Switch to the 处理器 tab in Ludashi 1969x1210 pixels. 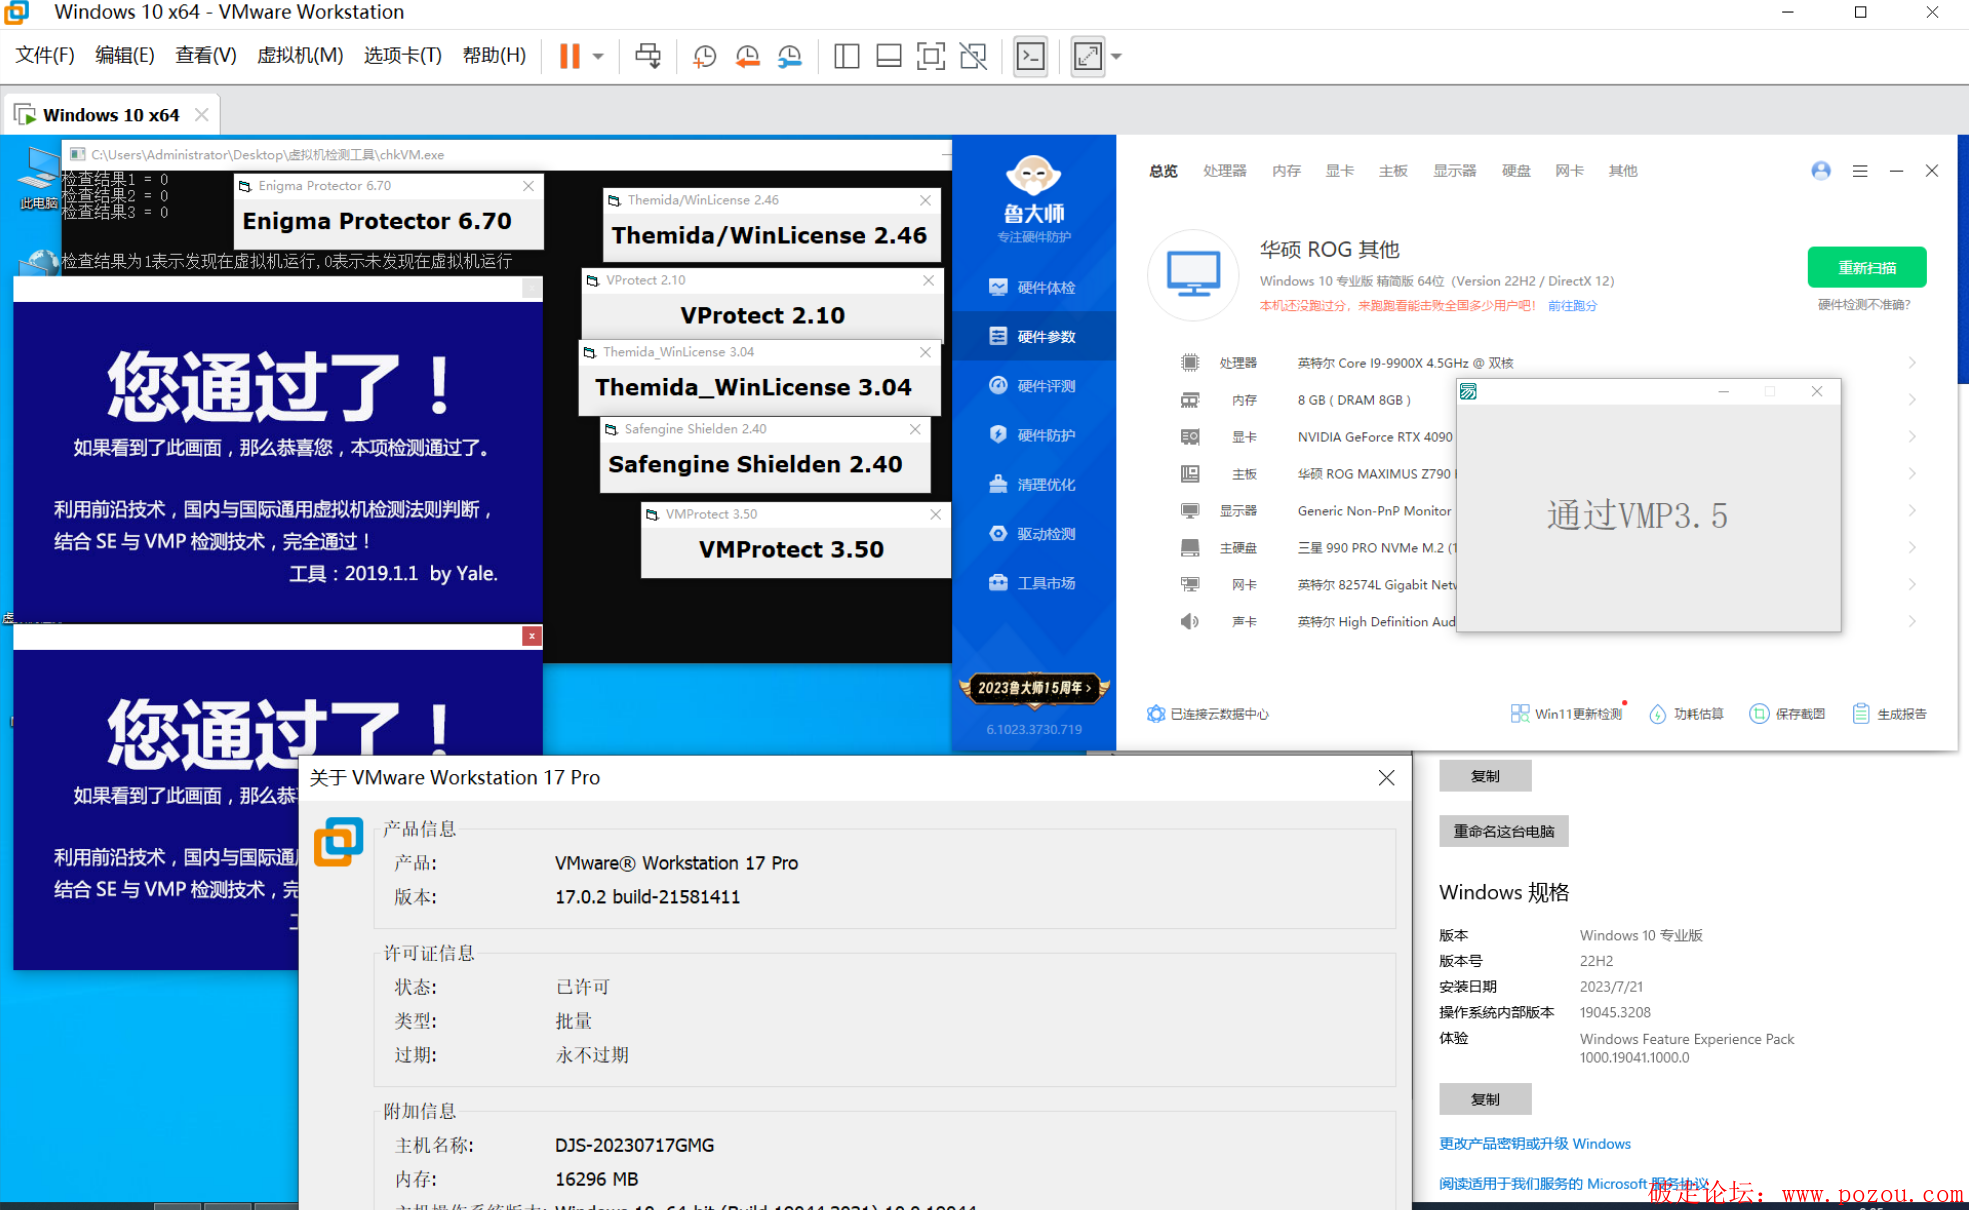coord(1225,171)
